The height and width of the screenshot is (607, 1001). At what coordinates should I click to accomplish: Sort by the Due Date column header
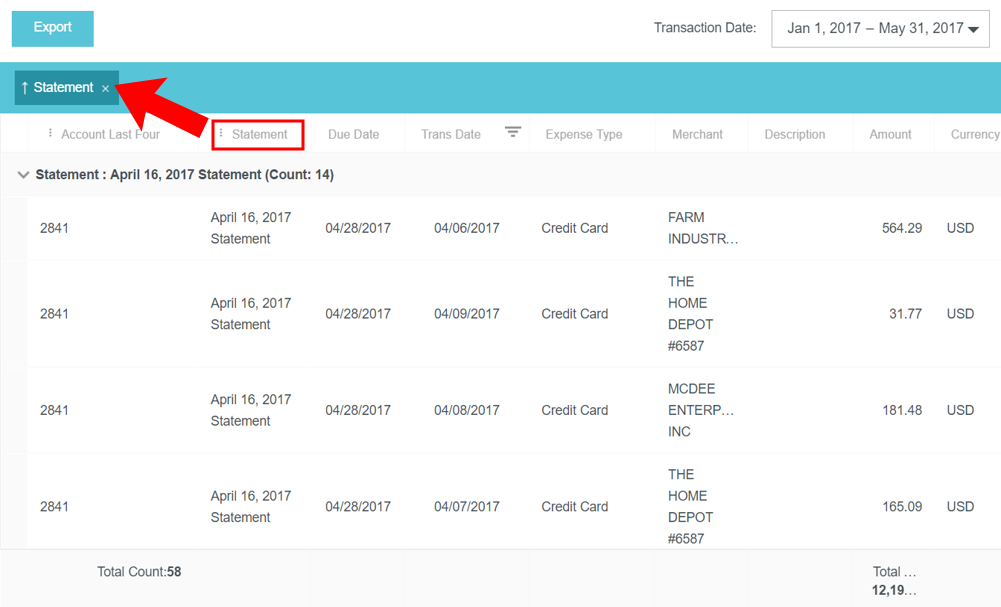pos(353,135)
